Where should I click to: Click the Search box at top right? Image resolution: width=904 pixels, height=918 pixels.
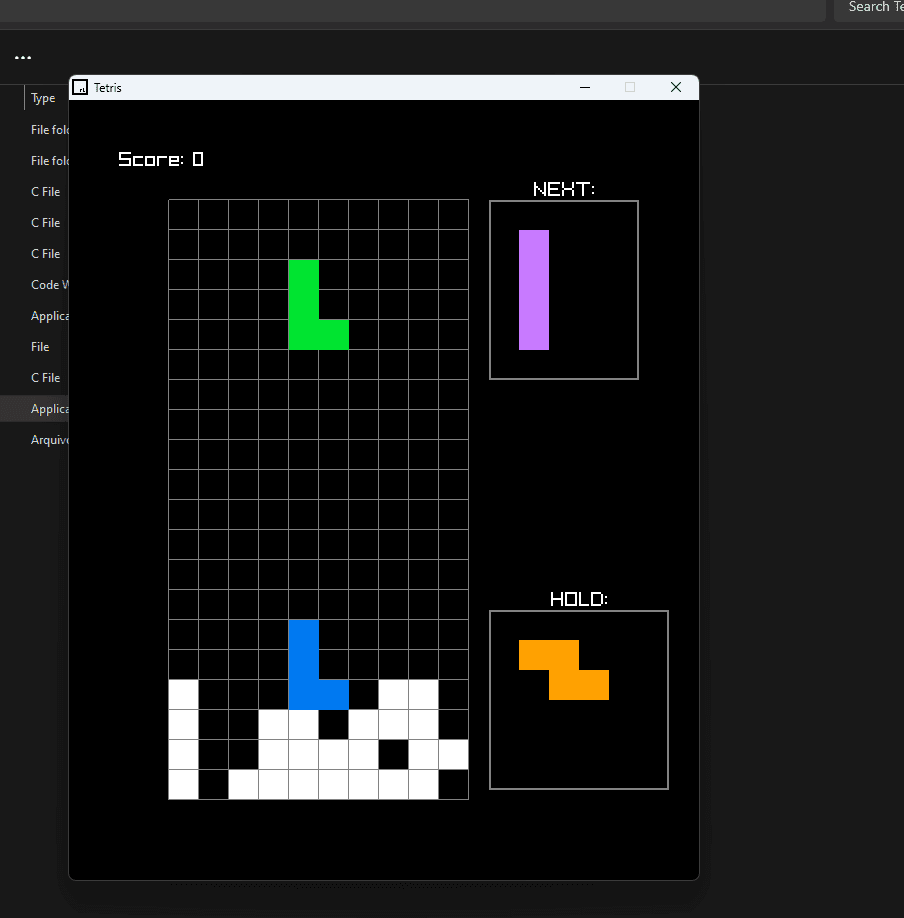pos(869,8)
